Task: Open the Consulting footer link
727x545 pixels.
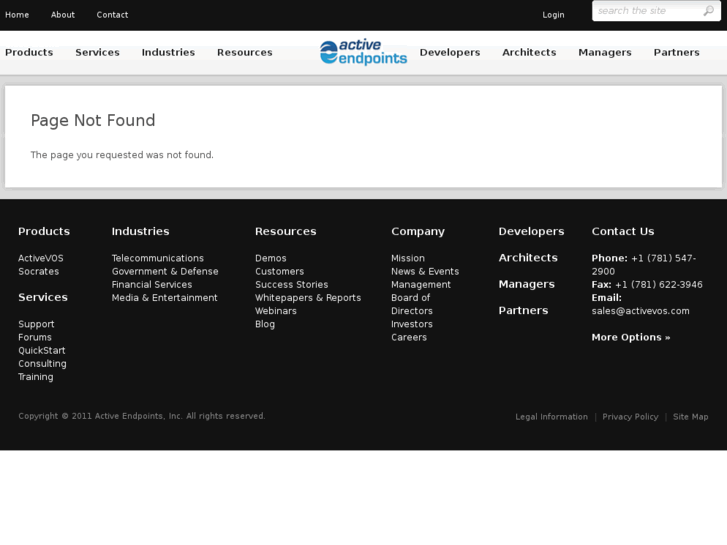Action: click(x=42, y=364)
